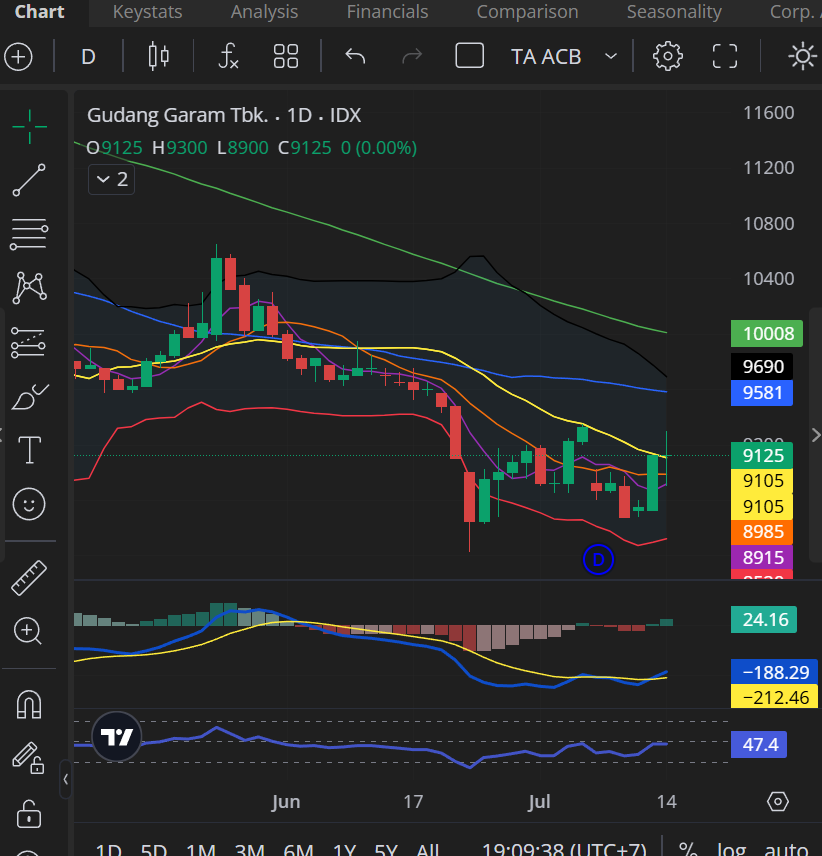The width and height of the screenshot is (822, 856).
Task: Open the candlestick chart type selector
Action: click(x=158, y=56)
